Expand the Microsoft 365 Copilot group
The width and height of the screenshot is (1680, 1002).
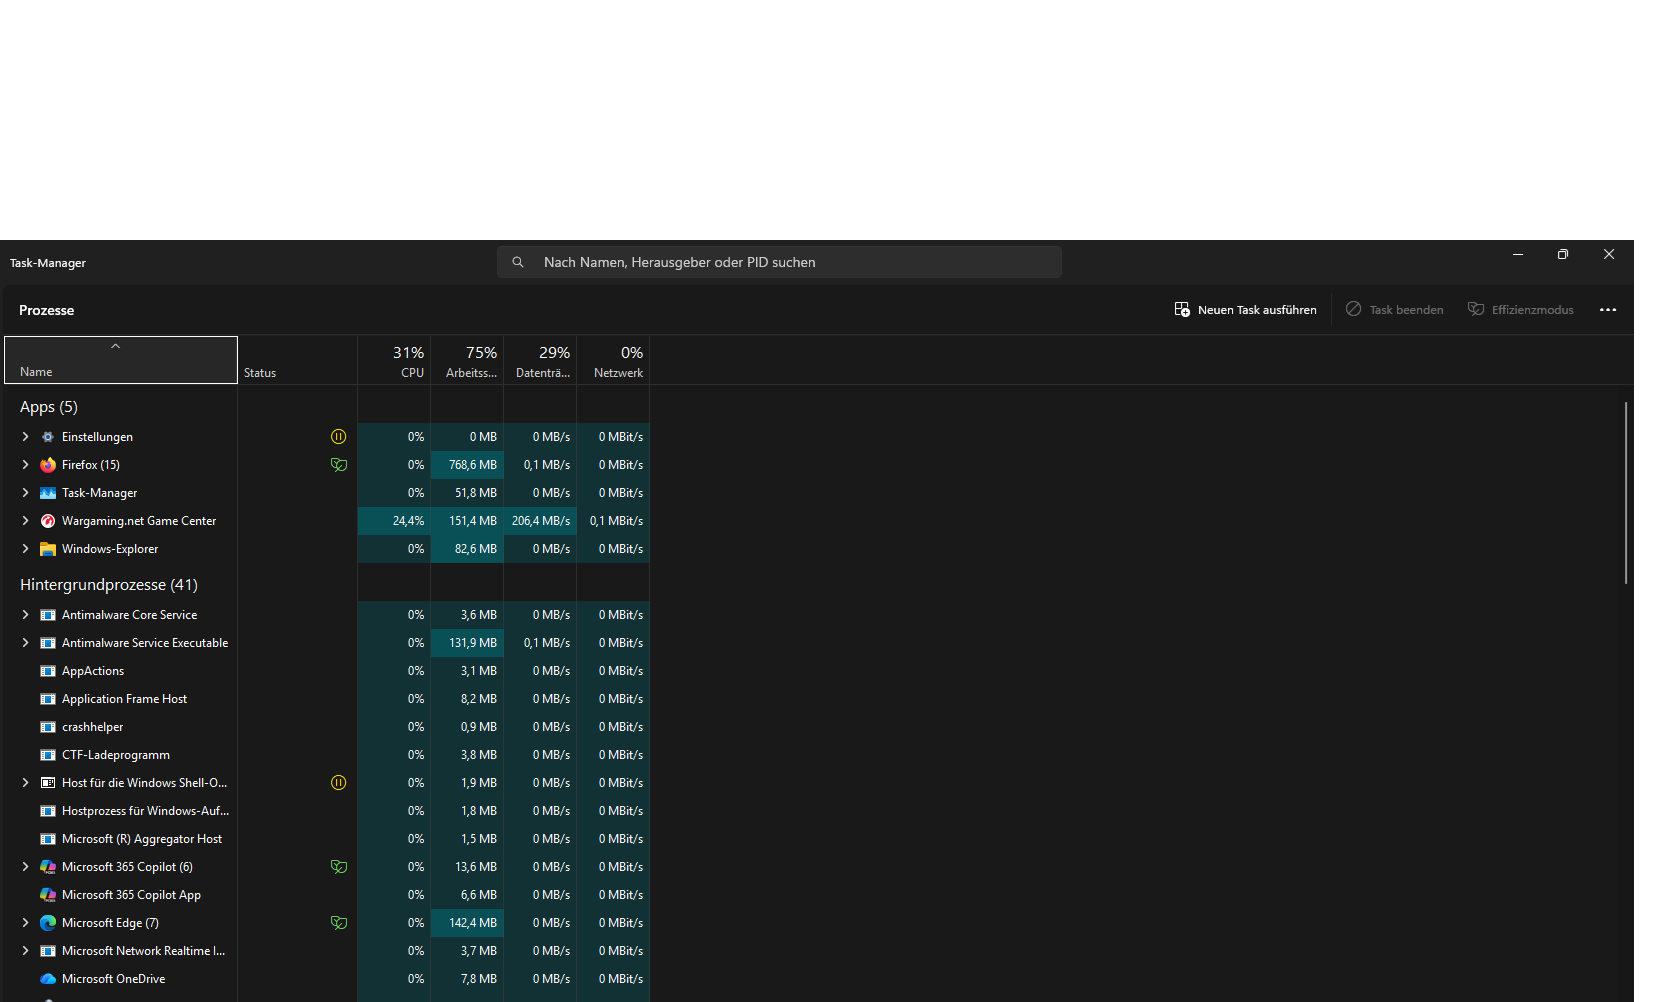(25, 867)
